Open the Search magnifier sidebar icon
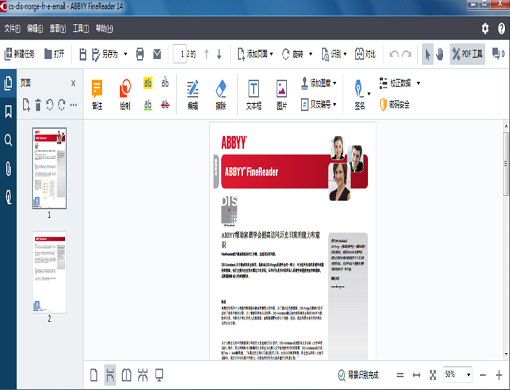 click(x=8, y=140)
